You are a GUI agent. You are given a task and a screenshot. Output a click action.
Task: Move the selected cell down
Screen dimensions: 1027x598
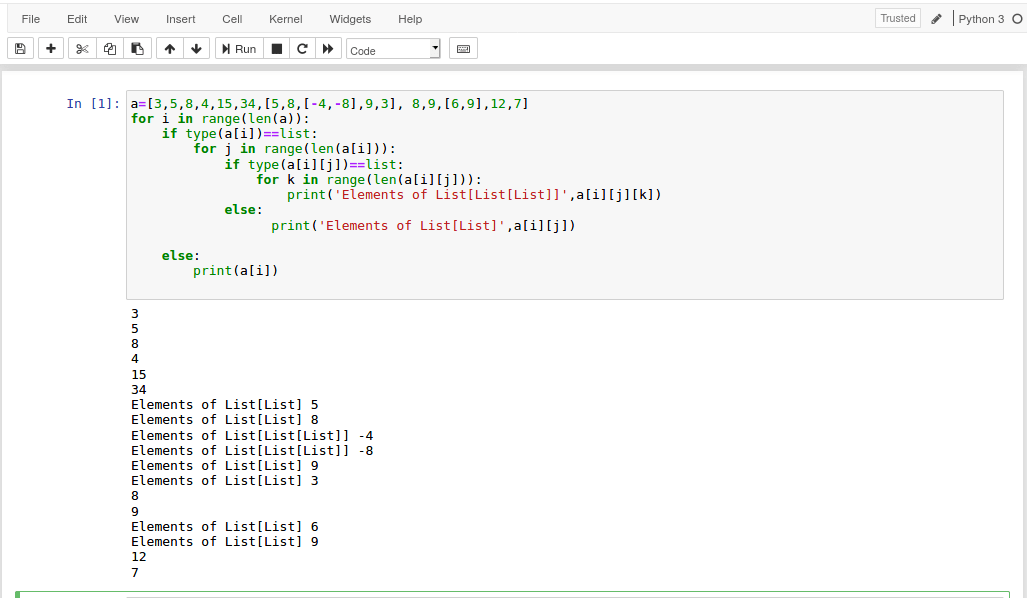[197, 47]
